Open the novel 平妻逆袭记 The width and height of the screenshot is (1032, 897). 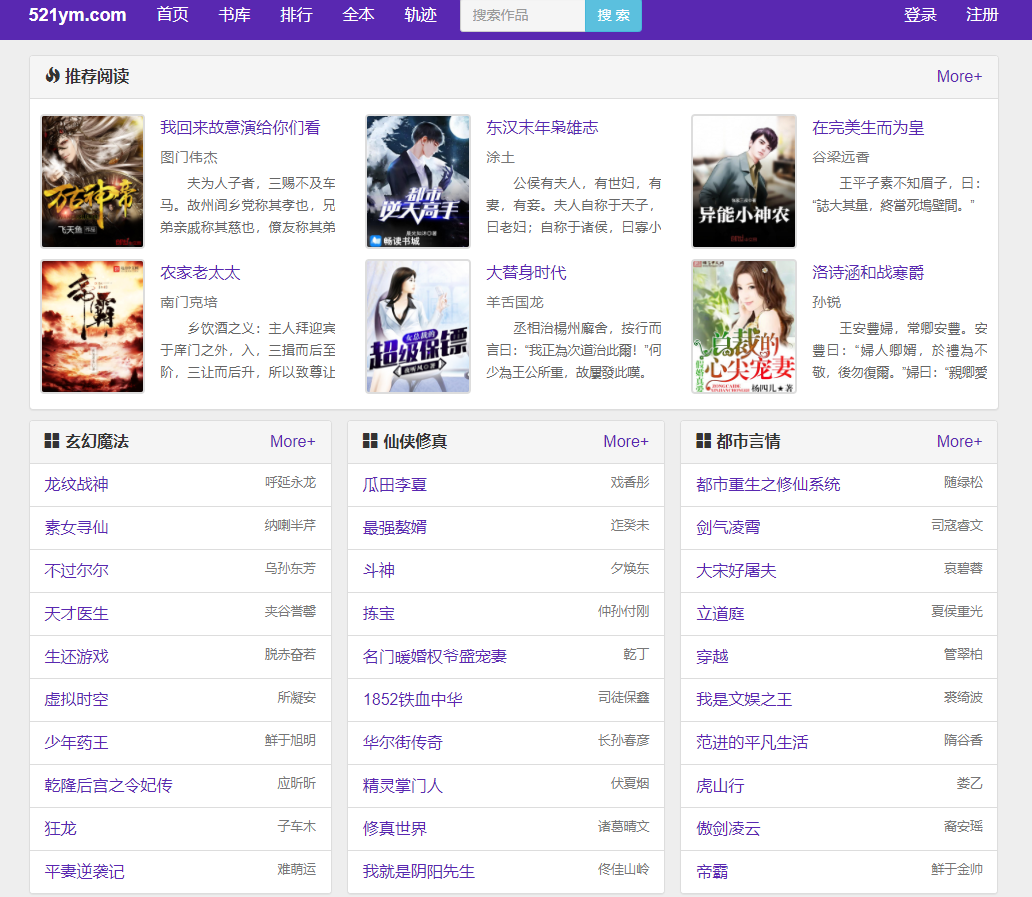tap(84, 871)
